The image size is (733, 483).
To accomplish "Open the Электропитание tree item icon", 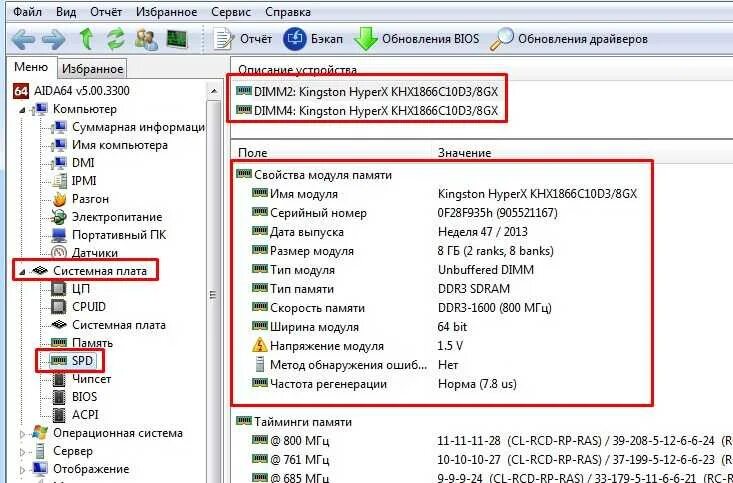I will coord(59,217).
